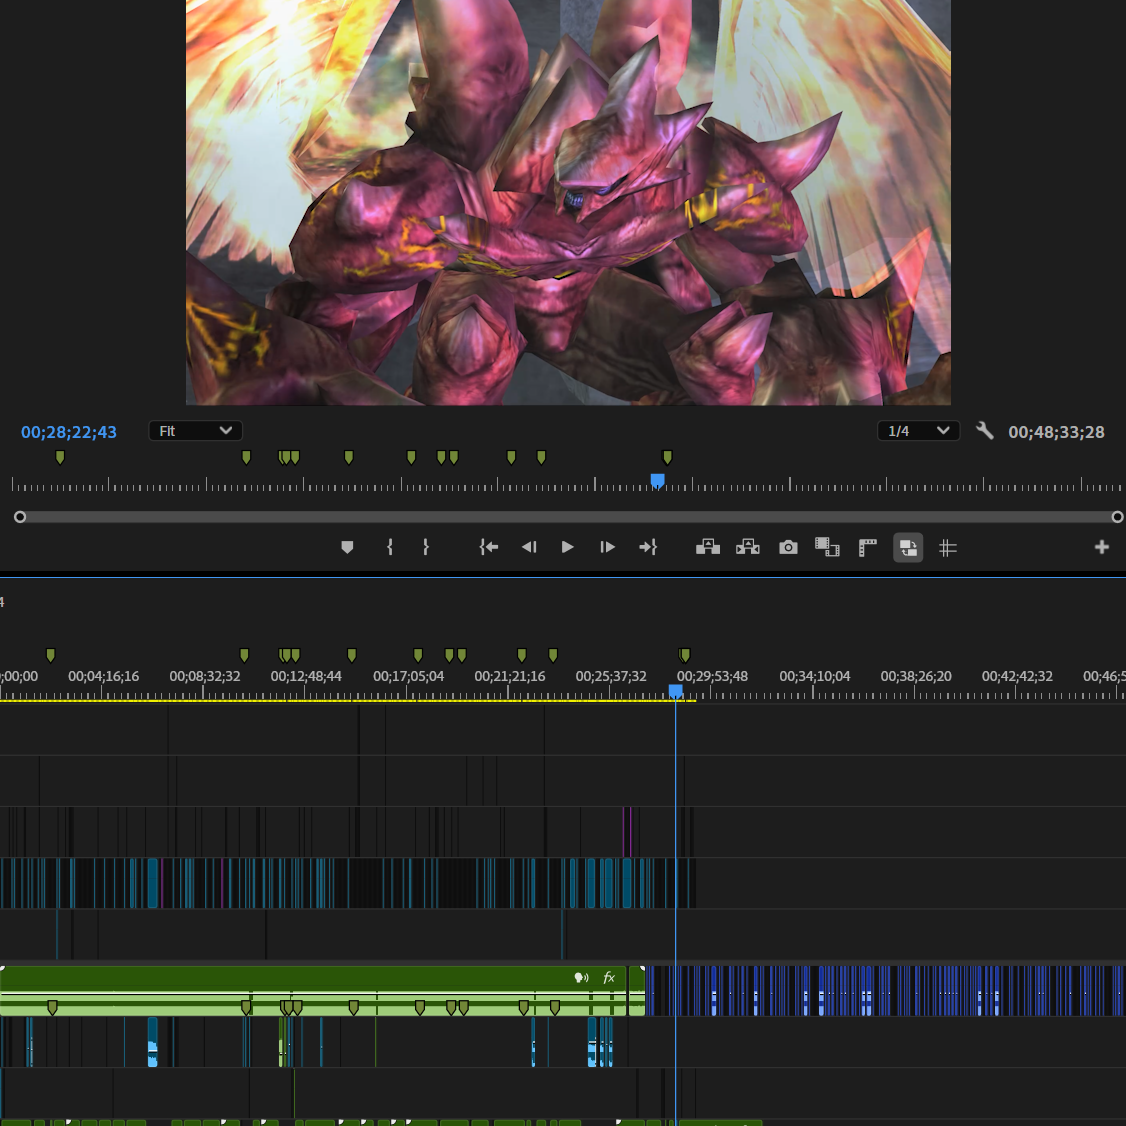Click the Lift button
The image size is (1126, 1126).
(x=707, y=547)
